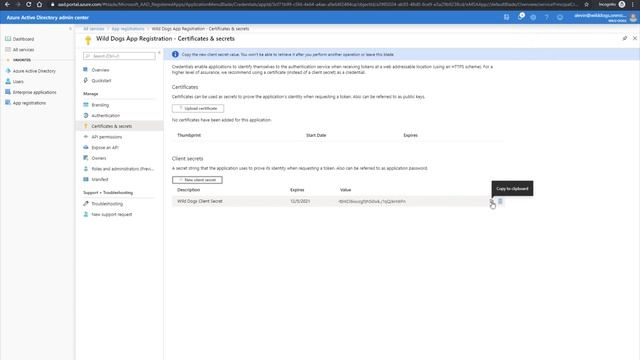
Task: Open the feedback smiley icon
Action: pyautogui.click(x=560, y=18)
